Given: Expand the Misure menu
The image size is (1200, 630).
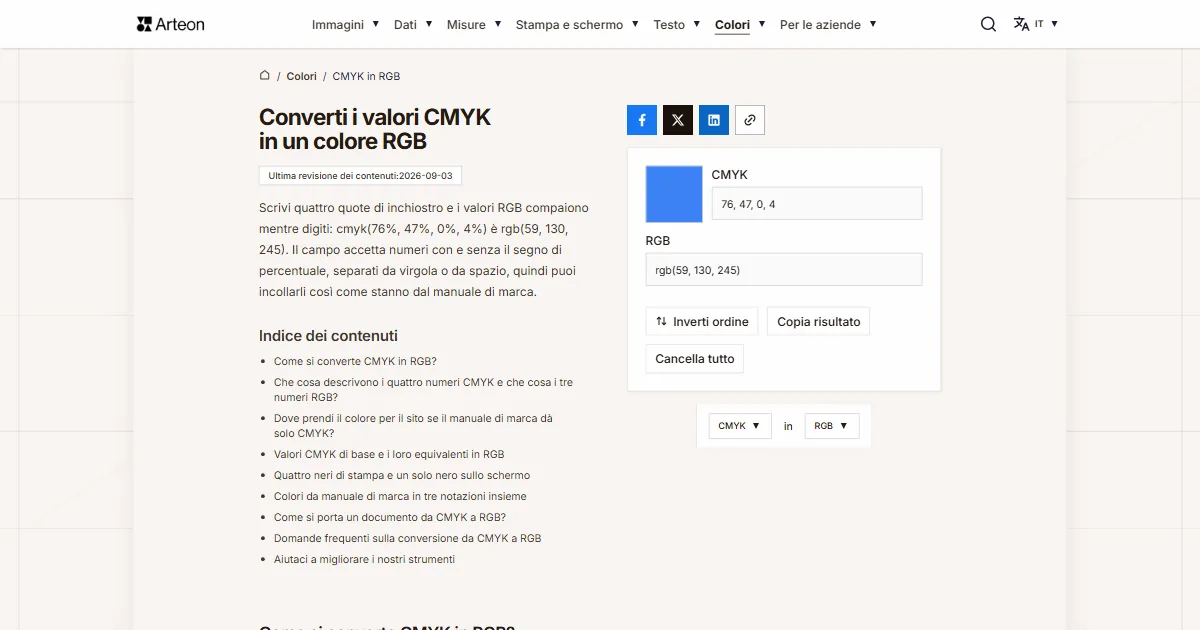Looking at the screenshot, I should coord(473,24).
